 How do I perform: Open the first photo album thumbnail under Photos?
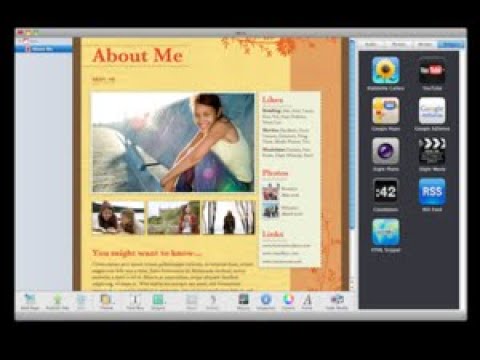pos(271,192)
